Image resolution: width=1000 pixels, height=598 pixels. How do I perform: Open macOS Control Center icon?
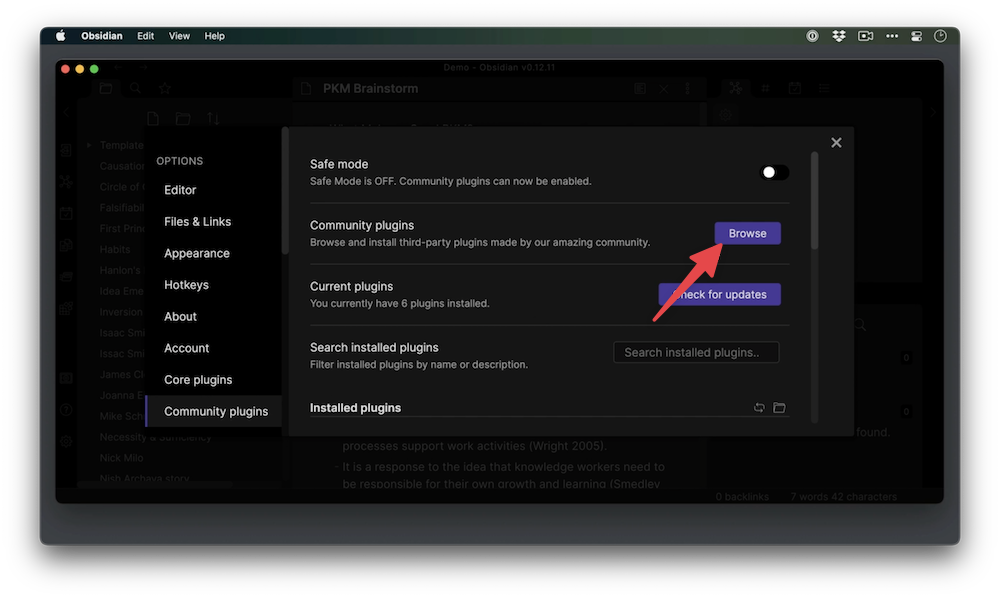point(916,36)
